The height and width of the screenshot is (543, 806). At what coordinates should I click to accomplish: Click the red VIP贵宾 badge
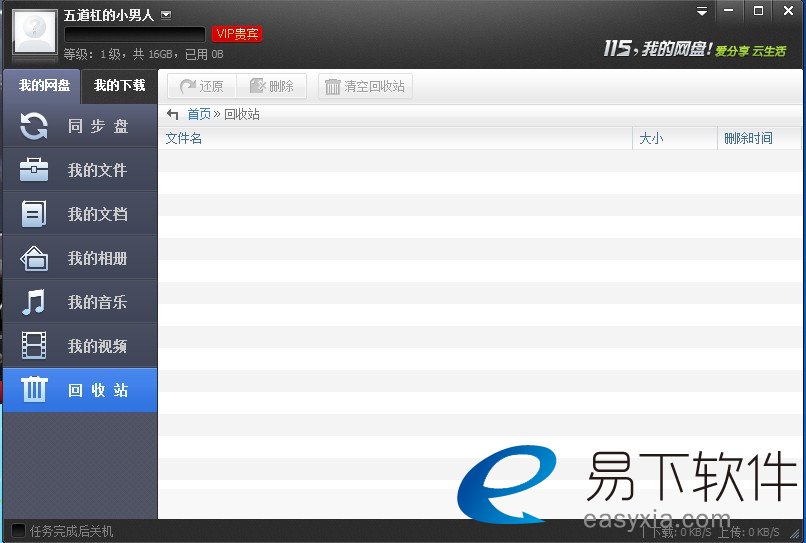pyautogui.click(x=237, y=34)
